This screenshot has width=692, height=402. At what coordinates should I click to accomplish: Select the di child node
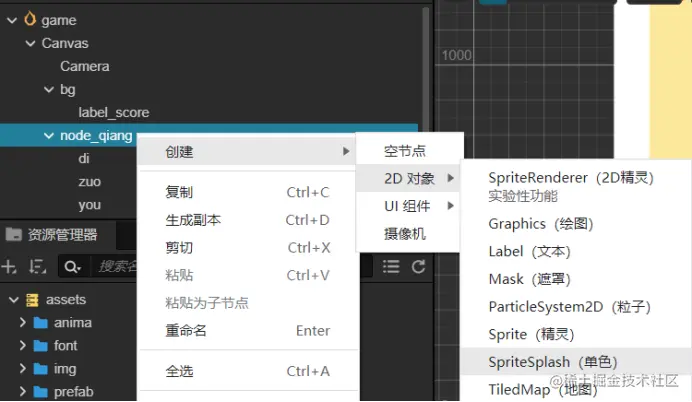click(84, 158)
